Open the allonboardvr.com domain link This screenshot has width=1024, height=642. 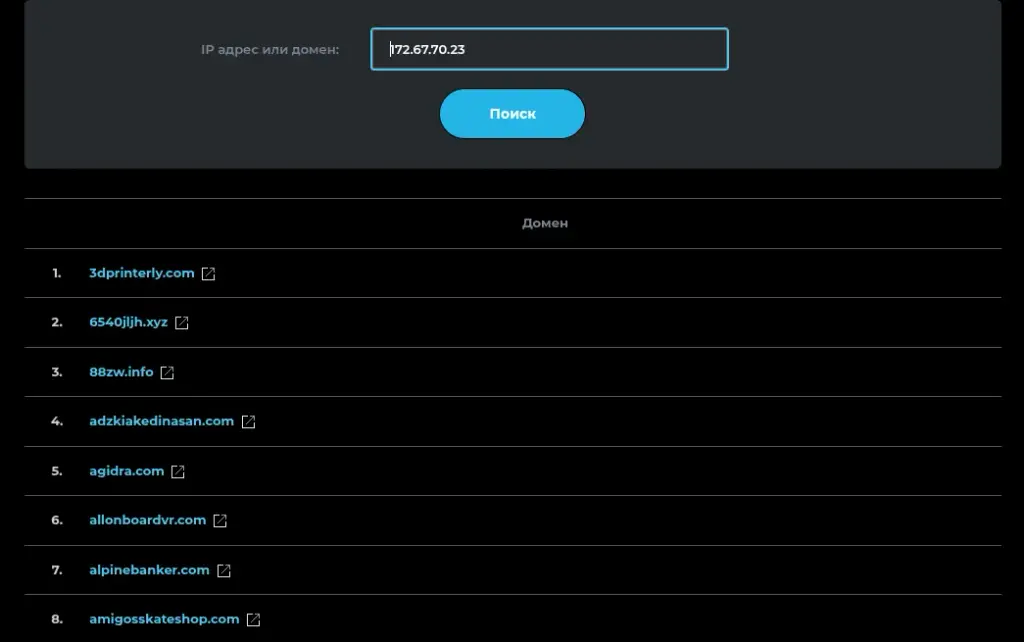[x=148, y=520]
